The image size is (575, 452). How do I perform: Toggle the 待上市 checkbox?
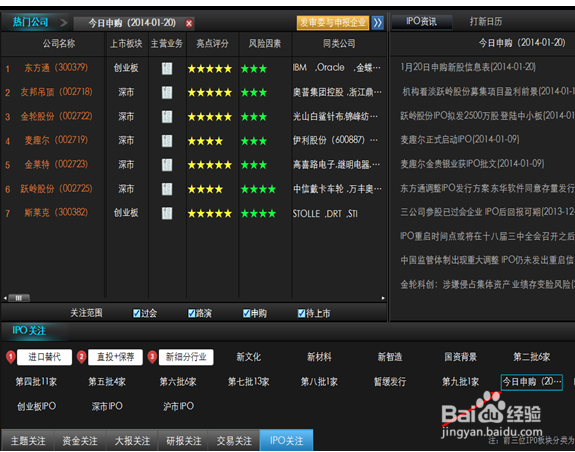click(301, 313)
